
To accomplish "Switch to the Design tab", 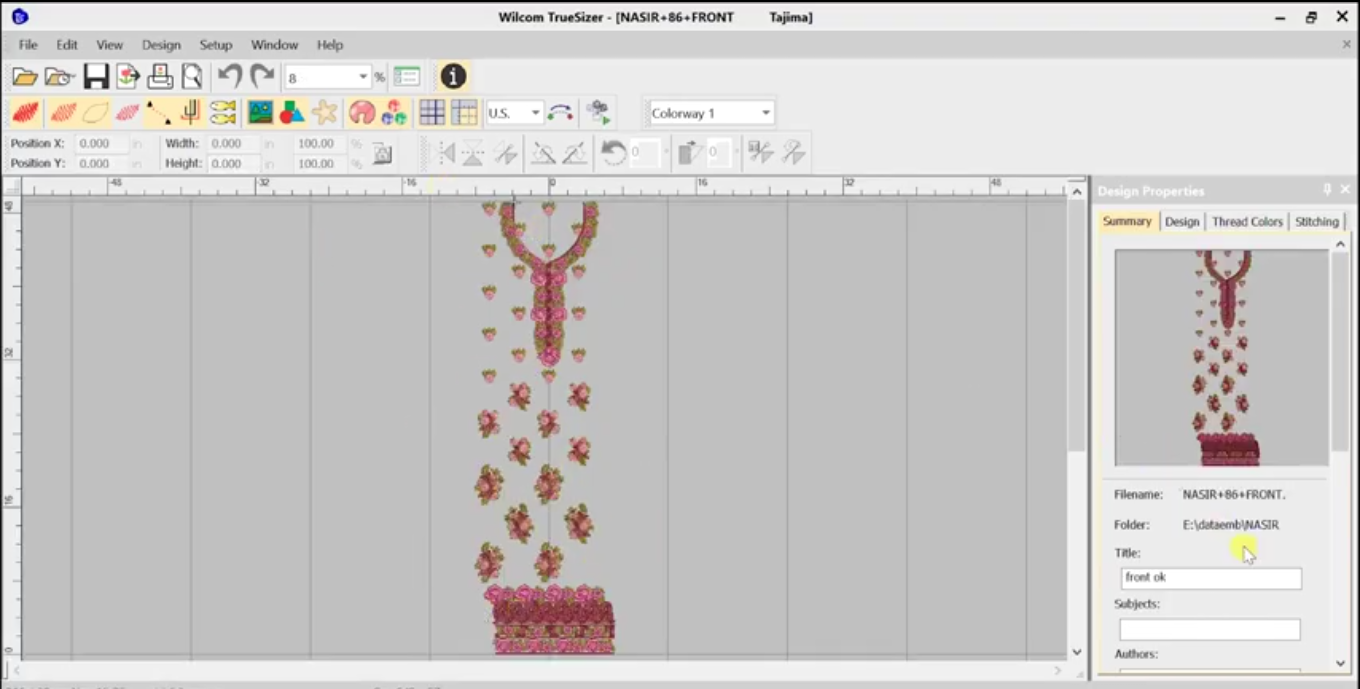I will [1182, 222].
